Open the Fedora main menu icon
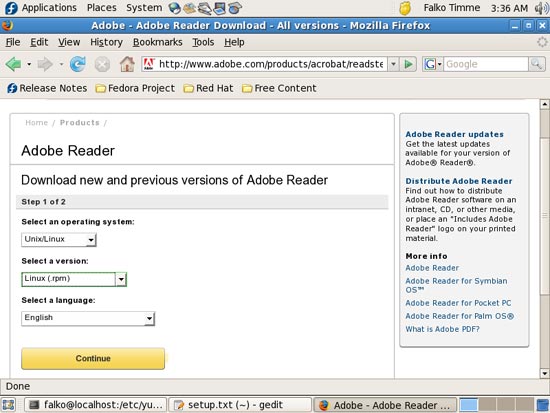The height and width of the screenshot is (413, 550). (x=11, y=8)
